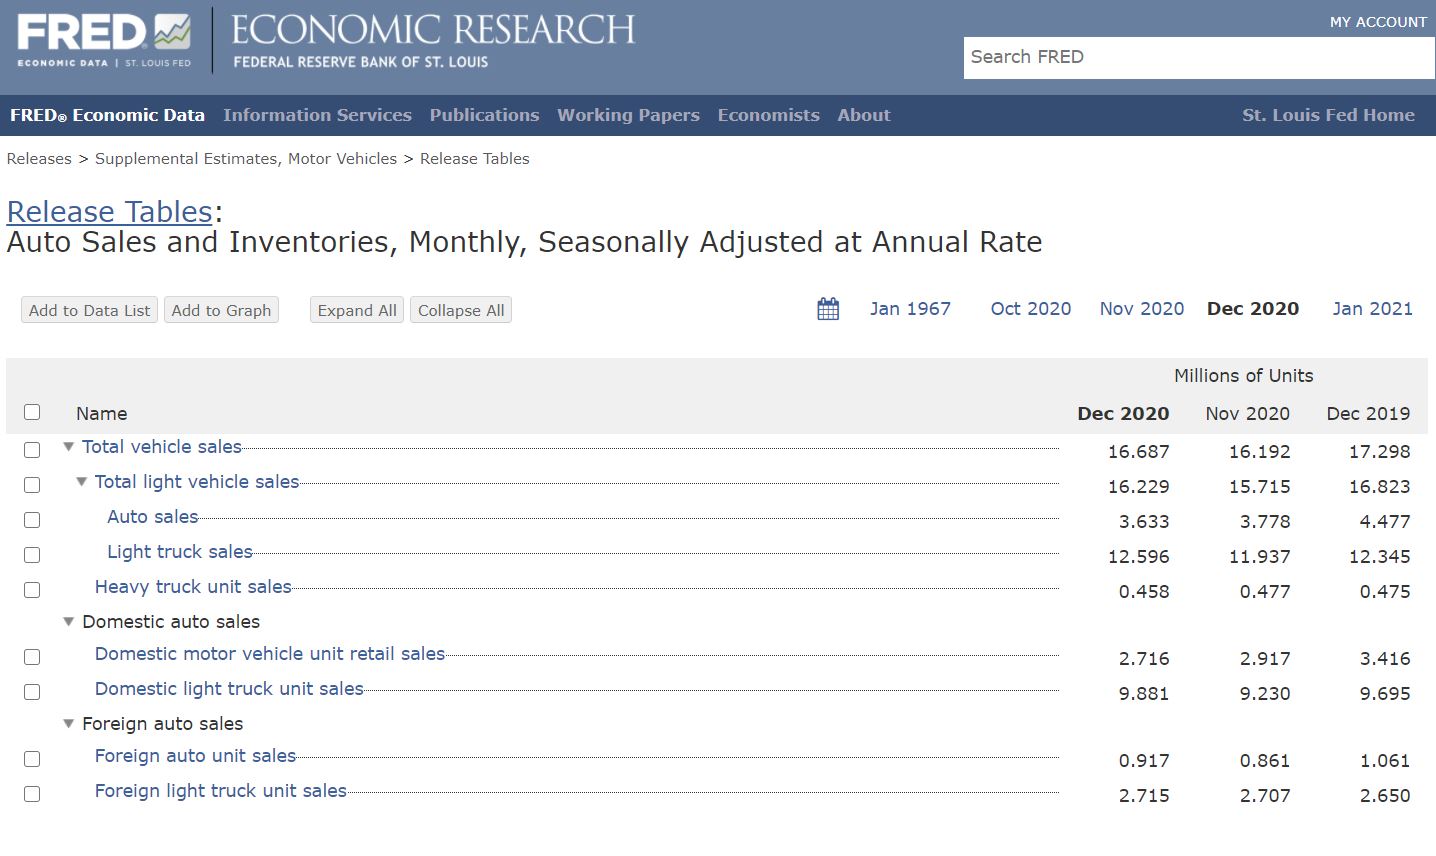
Task: Switch to the Nov 2020 date link
Action: pyautogui.click(x=1142, y=309)
